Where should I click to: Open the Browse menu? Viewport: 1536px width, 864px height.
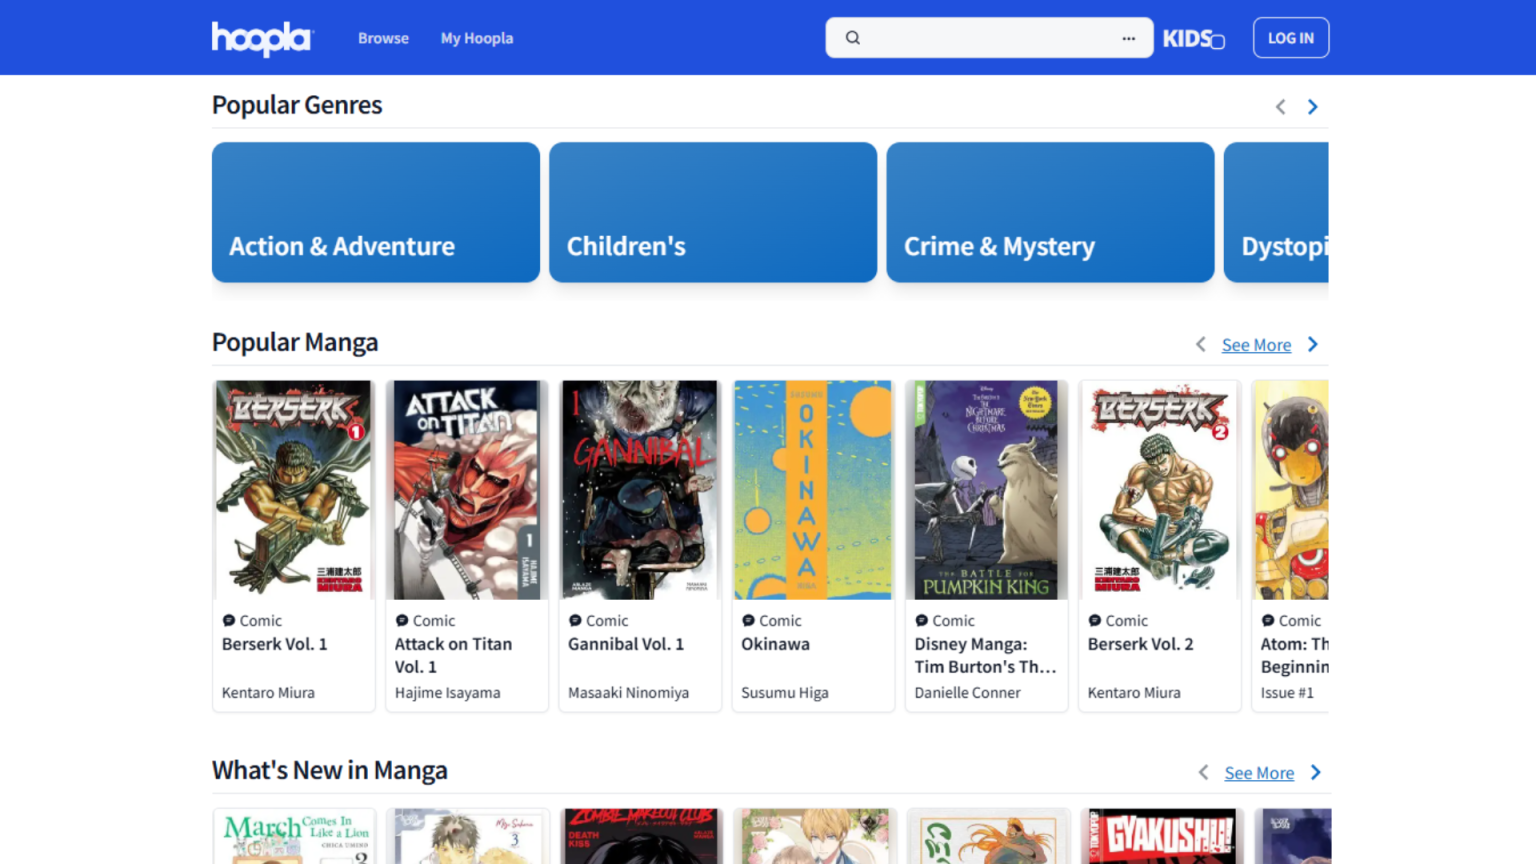(x=383, y=38)
